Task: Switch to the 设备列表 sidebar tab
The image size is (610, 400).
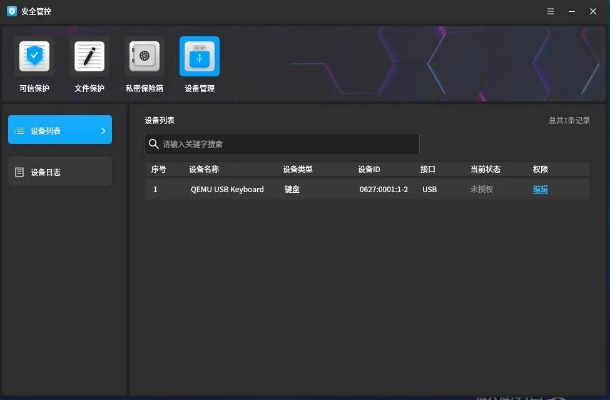Action: pos(59,130)
